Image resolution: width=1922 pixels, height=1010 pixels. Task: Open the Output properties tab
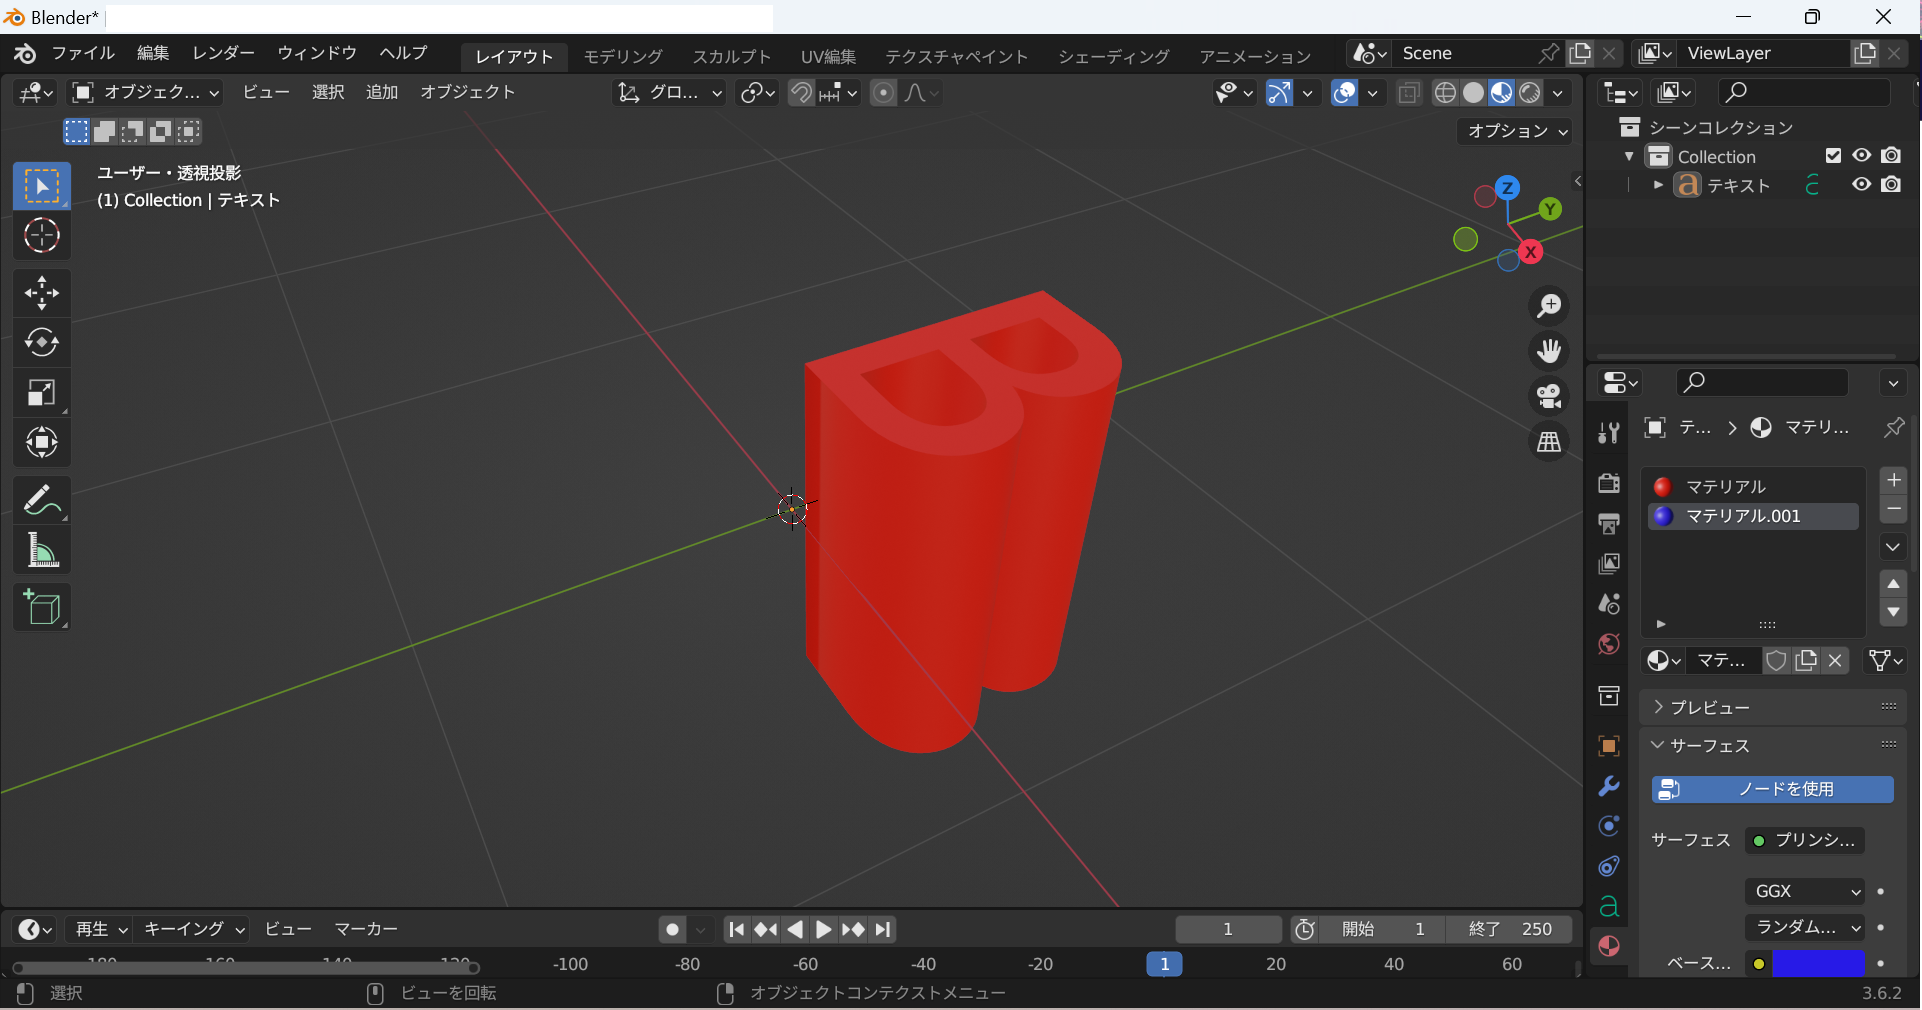pyautogui.click(x=1609, y=524)
